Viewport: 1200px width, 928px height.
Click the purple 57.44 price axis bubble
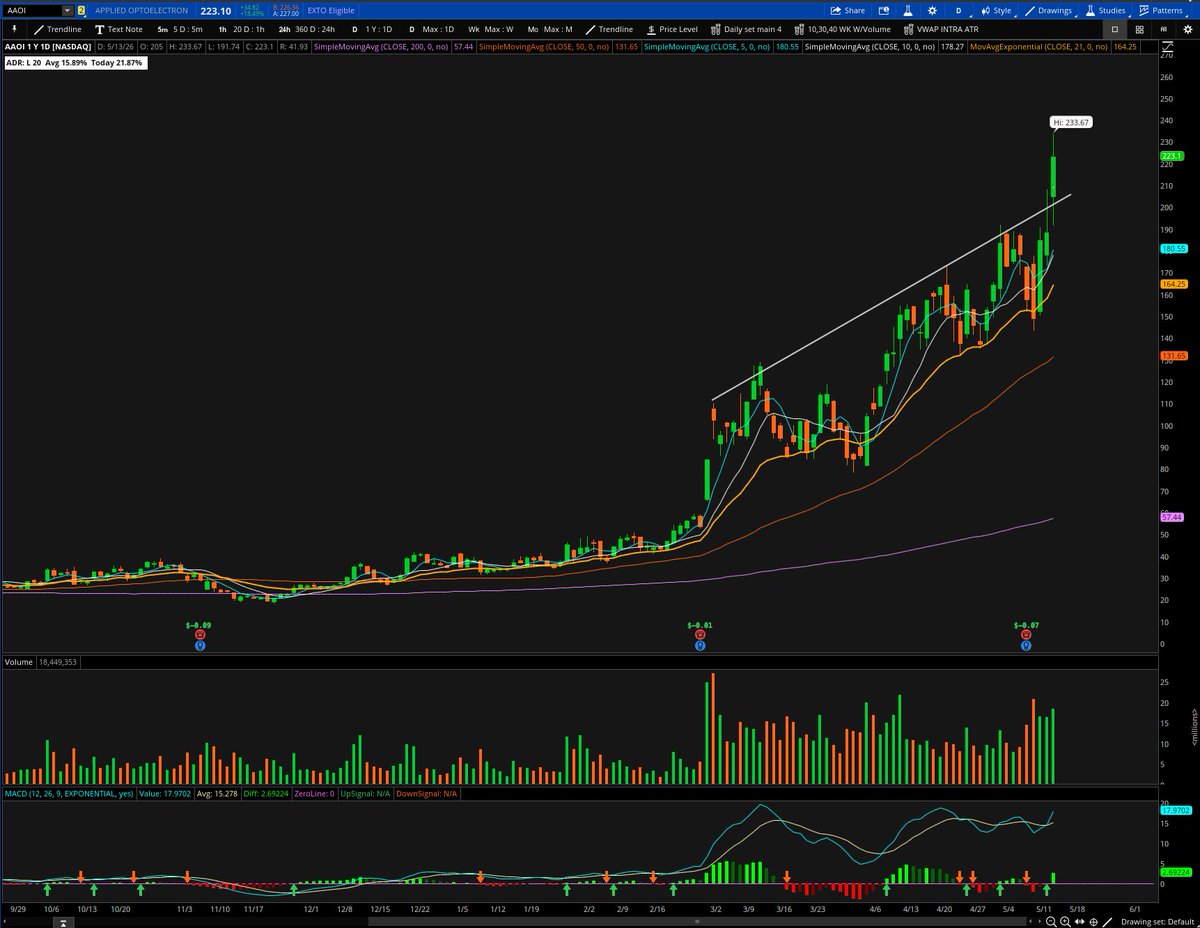(1172, 517)
